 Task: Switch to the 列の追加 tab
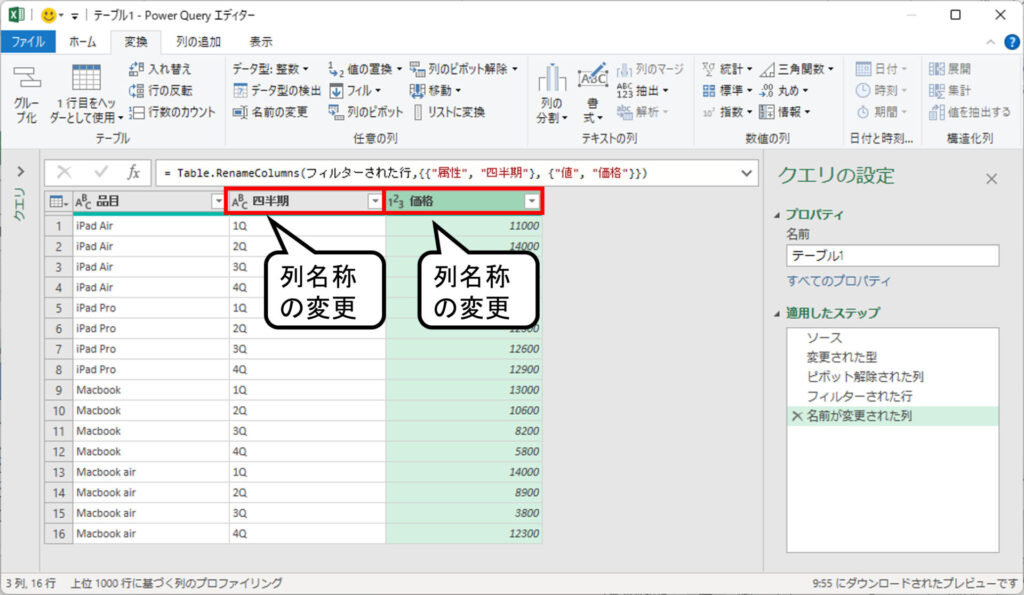point(198,42)
